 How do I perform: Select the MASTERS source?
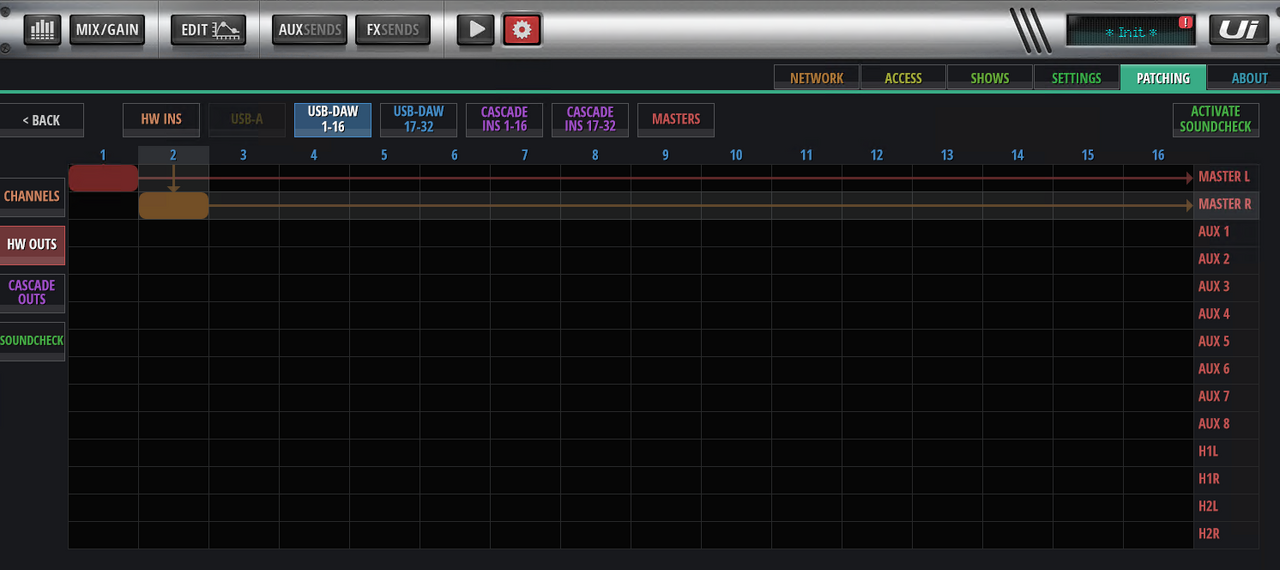(x=676, y=119)
